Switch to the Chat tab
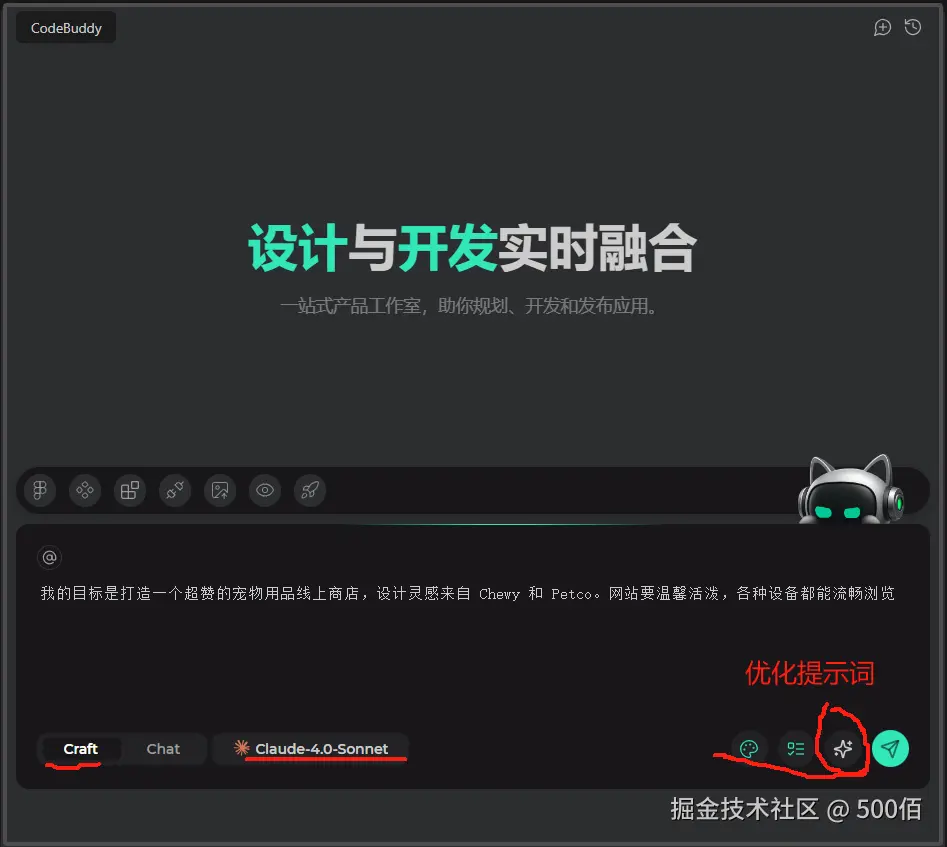947x847 pixels. tap(163, 748)
